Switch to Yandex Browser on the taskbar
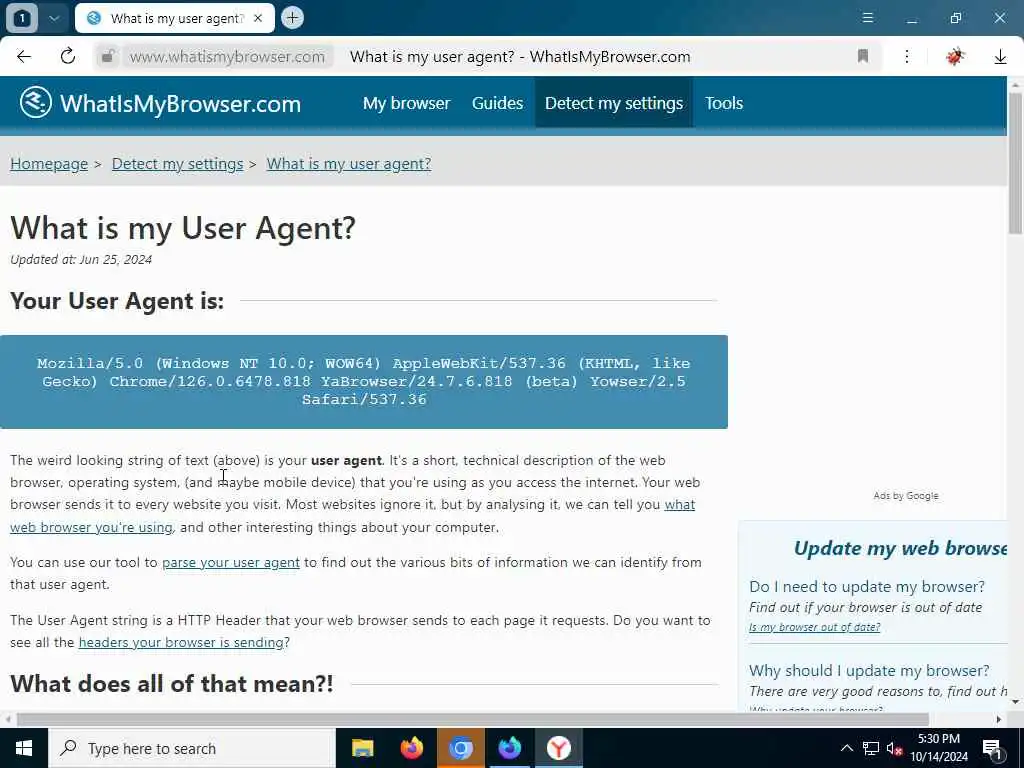This screenshot has height=768, width=1024. (558, 748)
